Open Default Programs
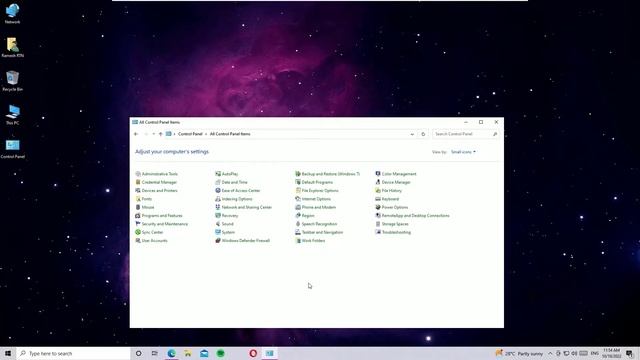This screenshot has width=640, height=360. [314, 182]
